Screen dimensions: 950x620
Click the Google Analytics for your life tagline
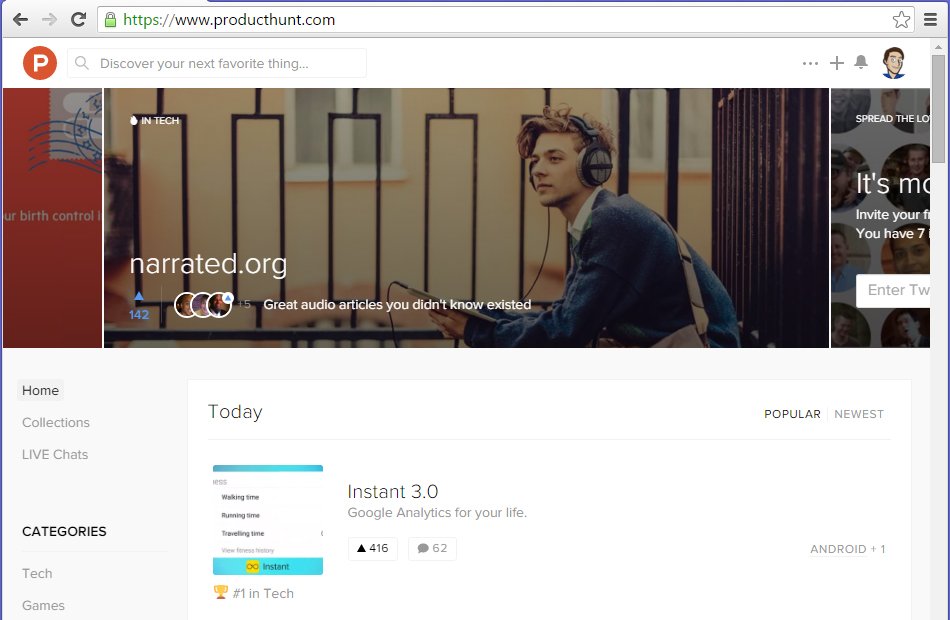(437, 513)
